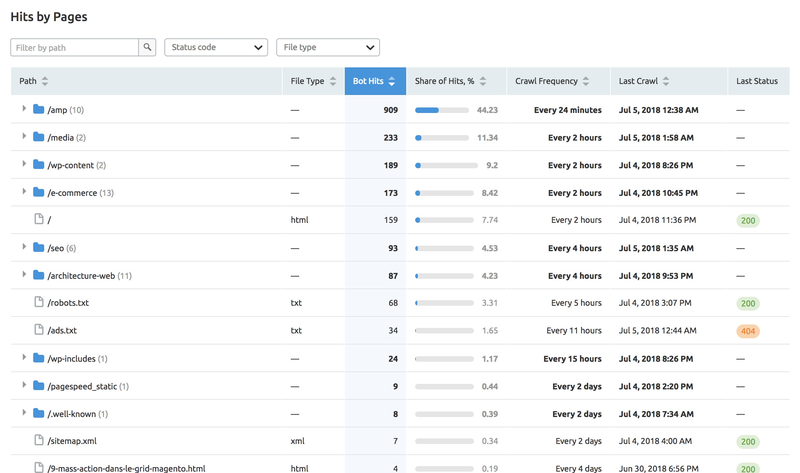This screenshot has height=473, width=800.
Task: Click the /e-commerce folder icon
Action: point(38,193)
